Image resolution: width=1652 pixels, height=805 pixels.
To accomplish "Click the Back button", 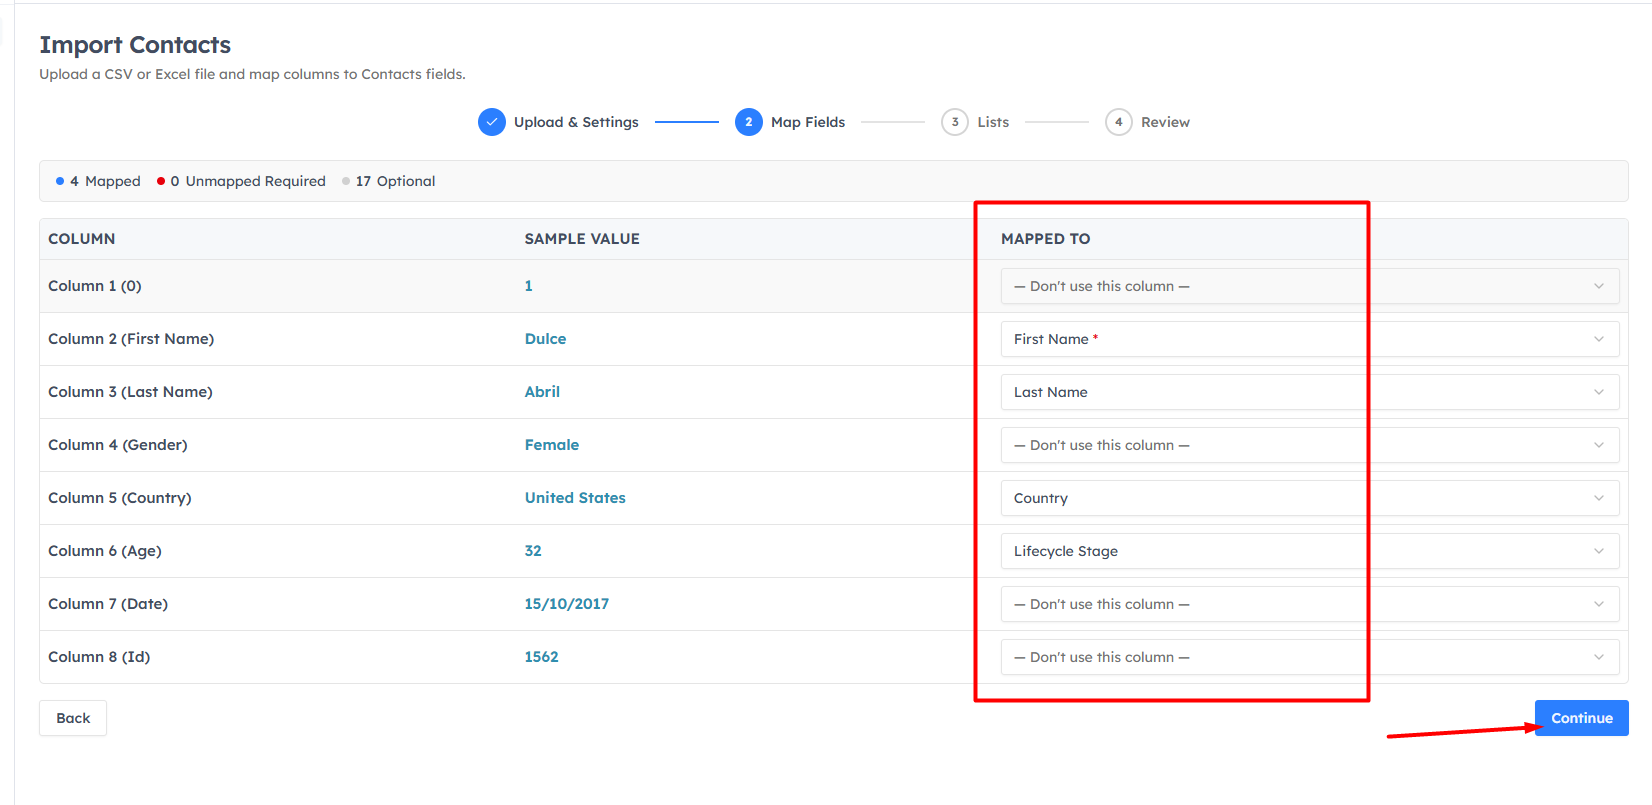I will 73,718.
